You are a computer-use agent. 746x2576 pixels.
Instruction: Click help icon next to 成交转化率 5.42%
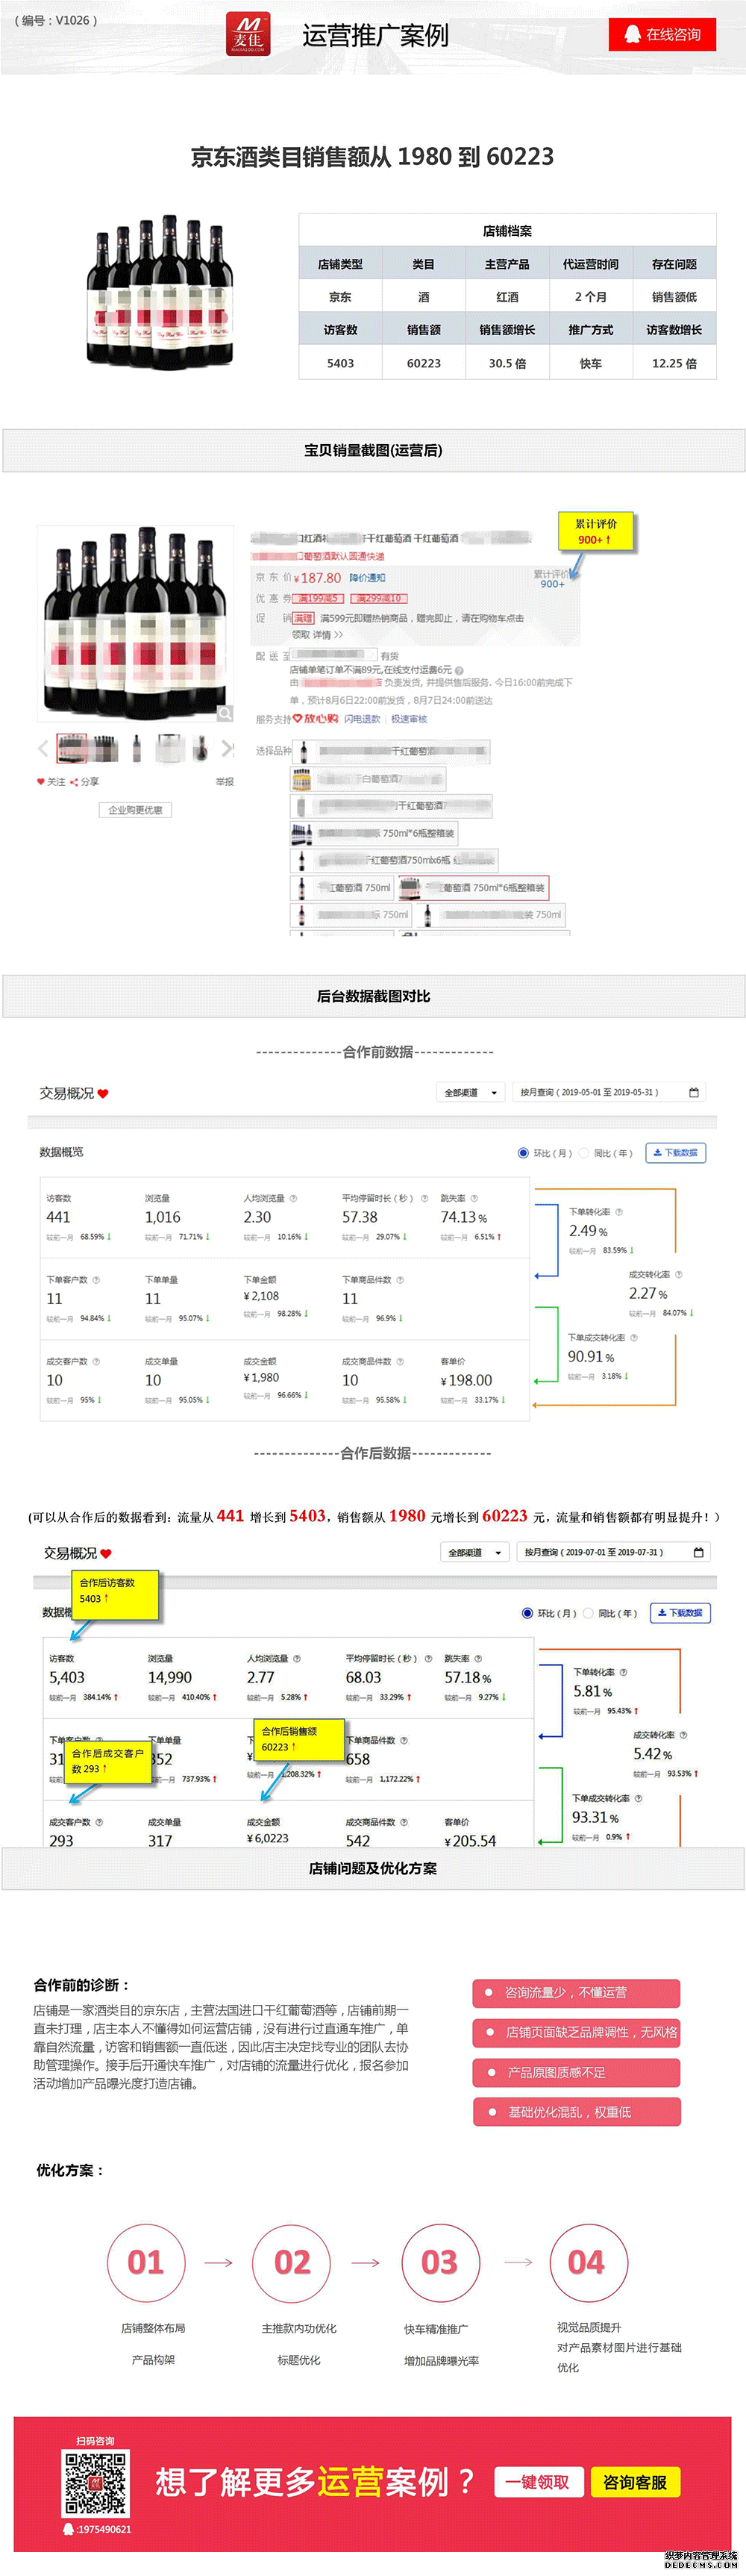(683, 1735)
